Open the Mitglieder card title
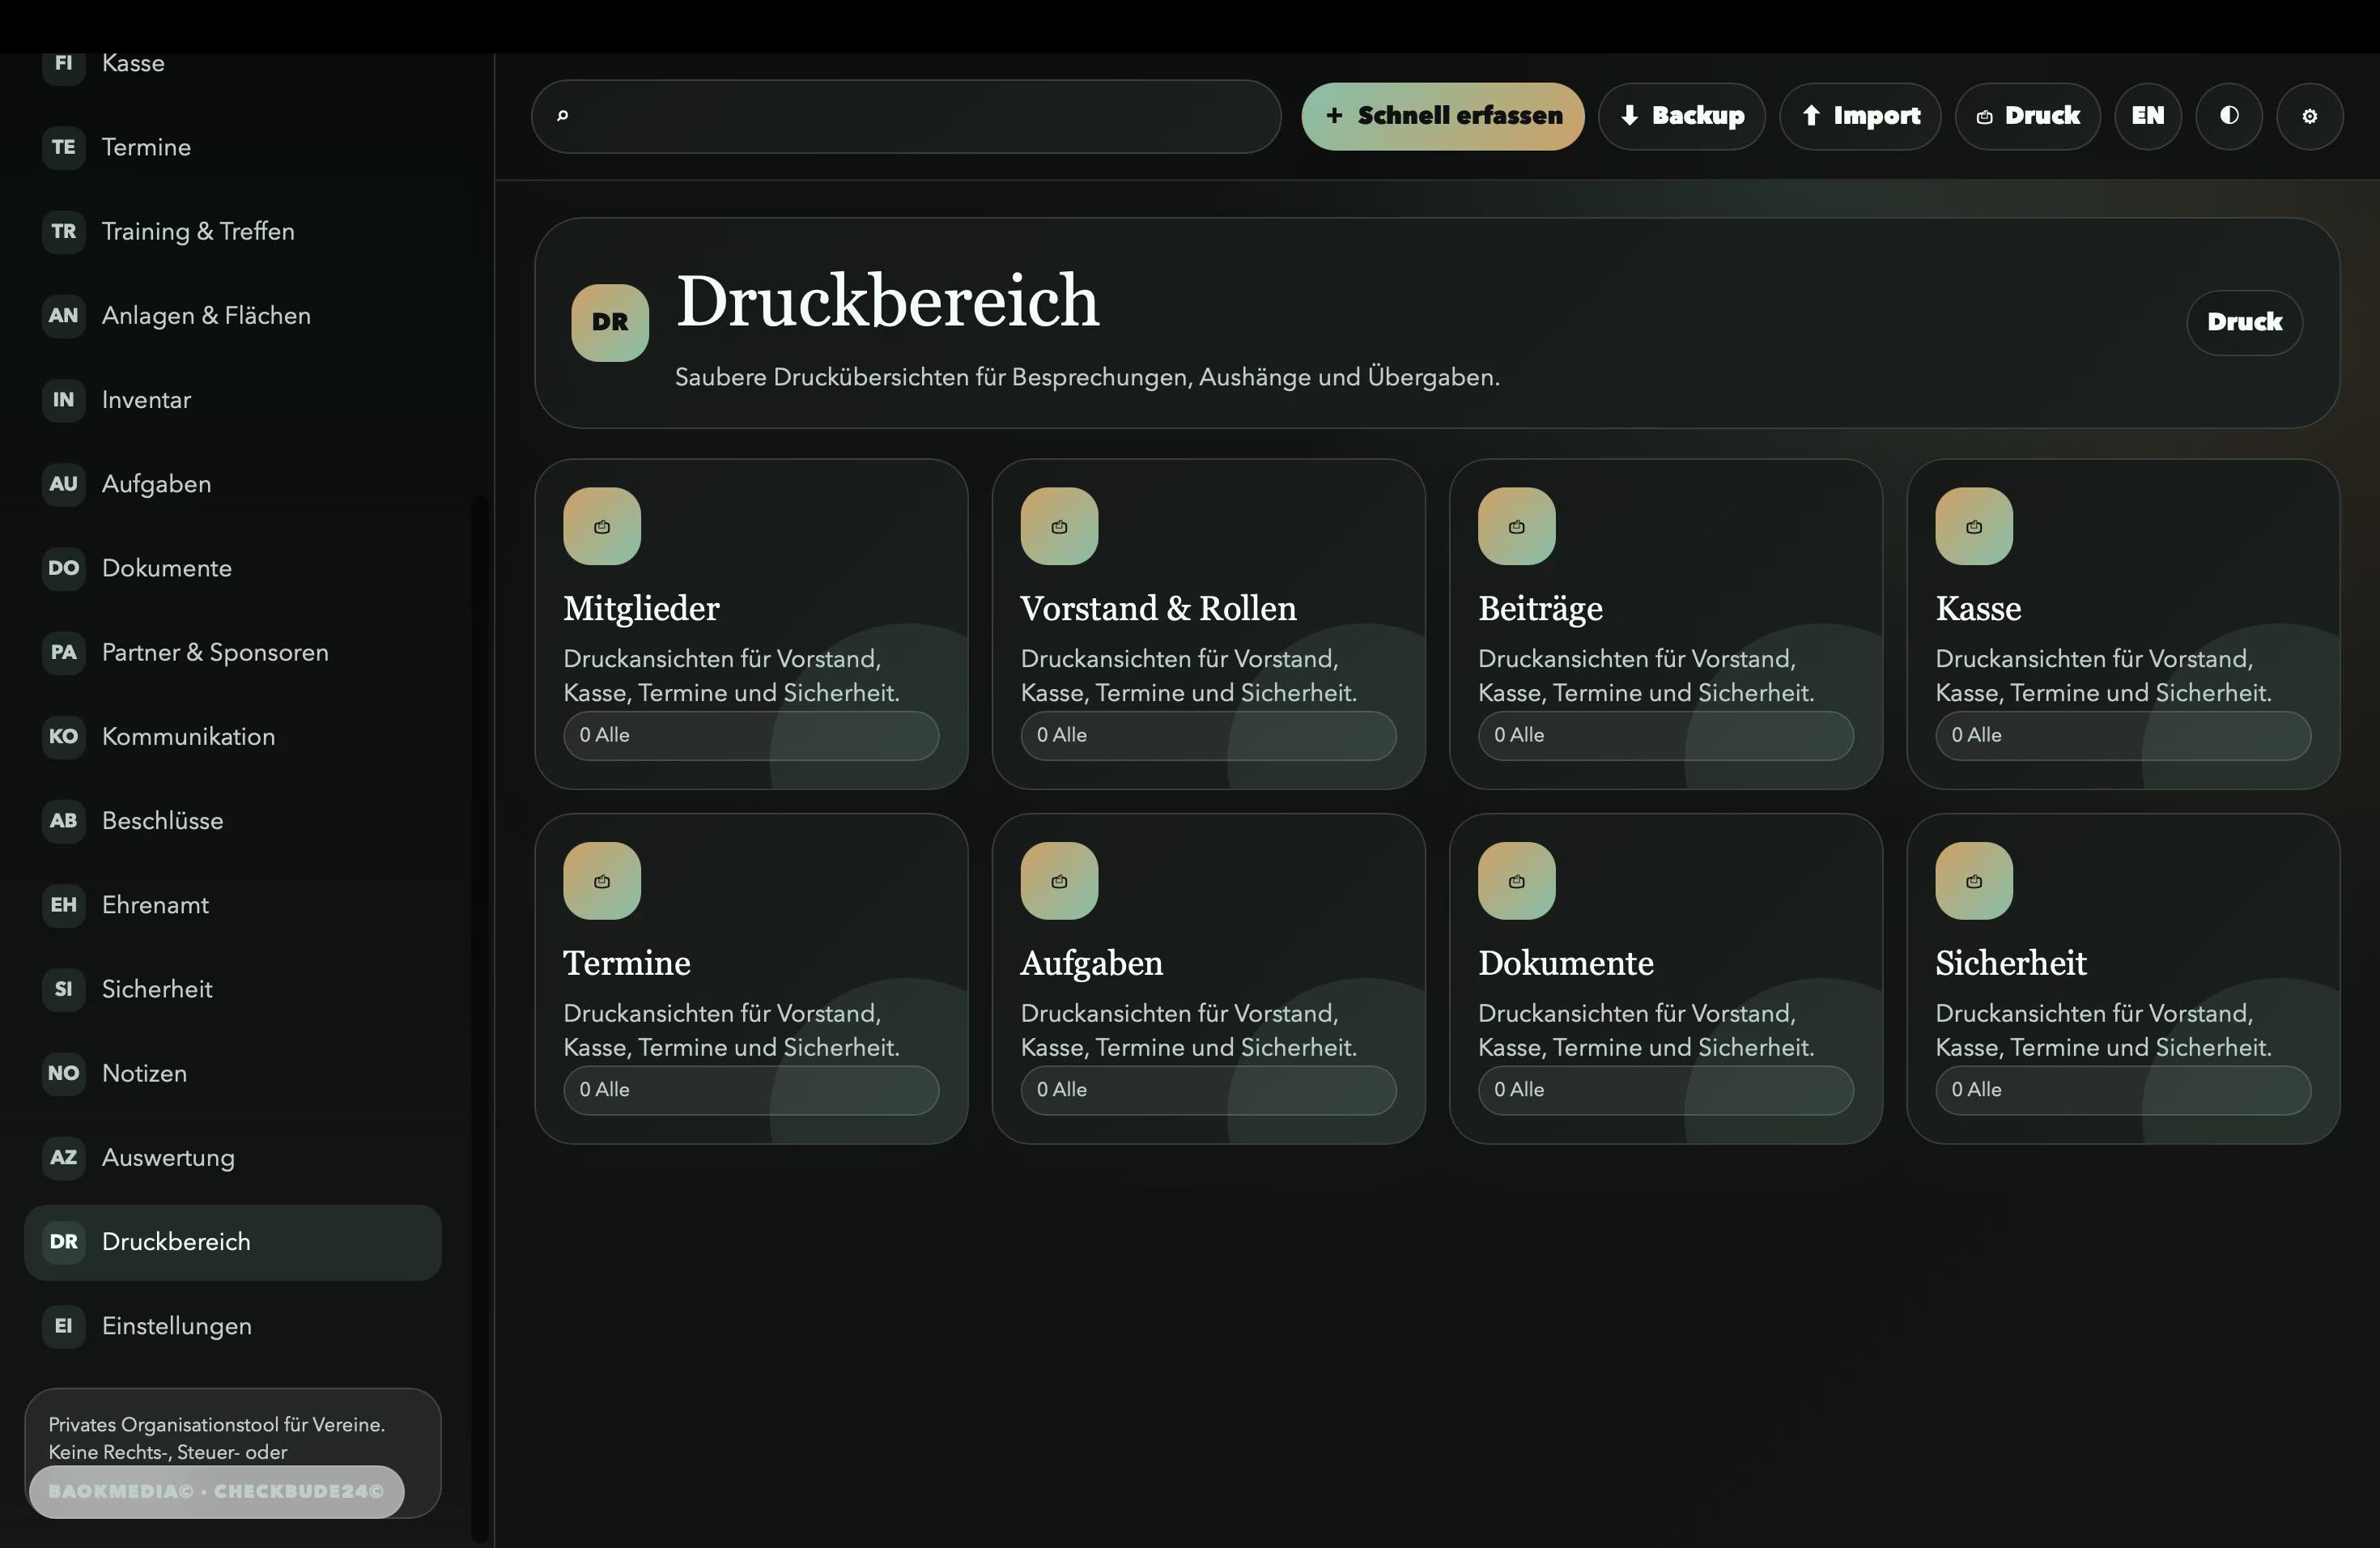Viewport: 2380px width, 1548px height. [x=641, y=608]
